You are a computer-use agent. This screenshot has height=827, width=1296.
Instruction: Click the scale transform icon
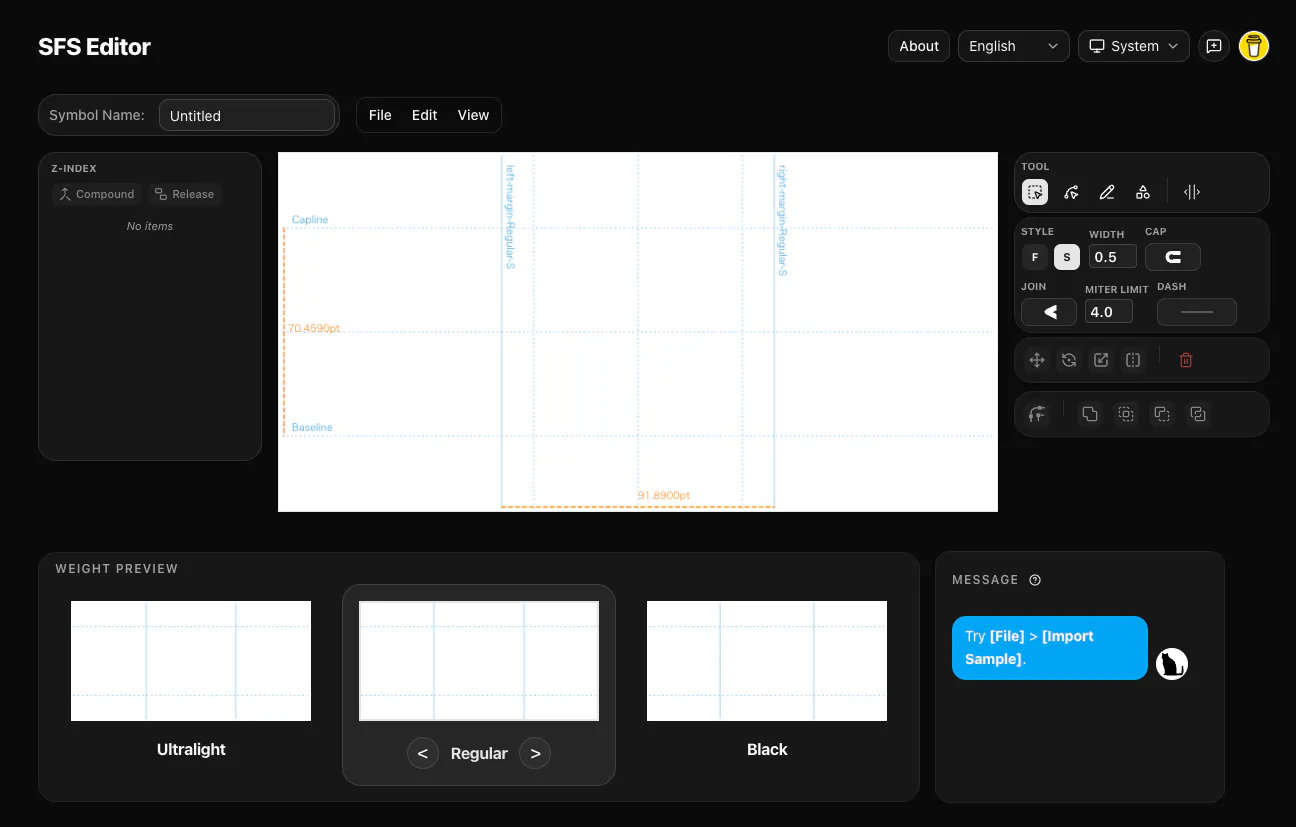1101,360
